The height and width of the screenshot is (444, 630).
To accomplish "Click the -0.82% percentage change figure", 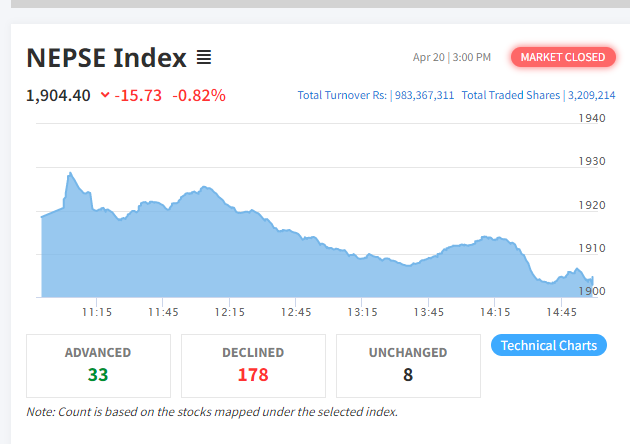I will (199, 96).
